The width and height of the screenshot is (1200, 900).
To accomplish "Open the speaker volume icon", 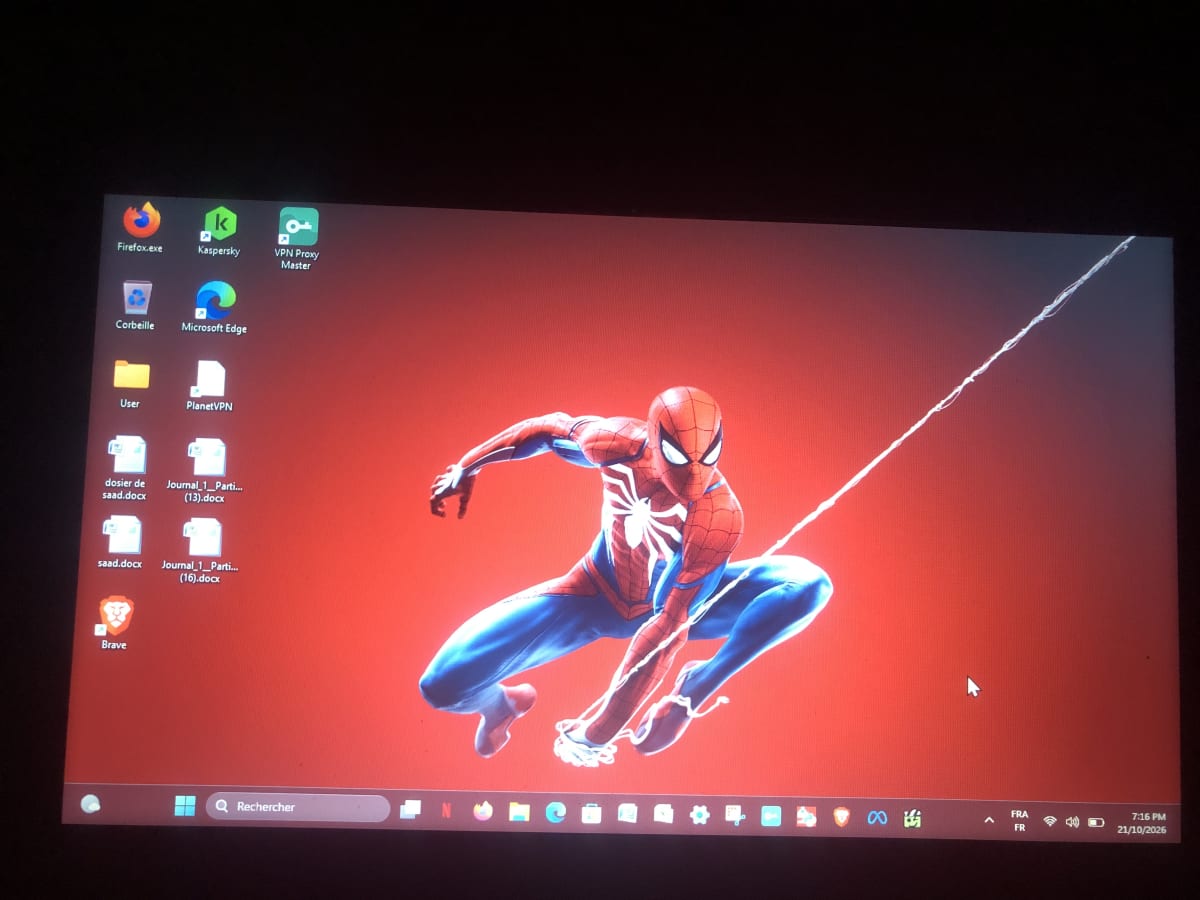I will coord(1072,822).
